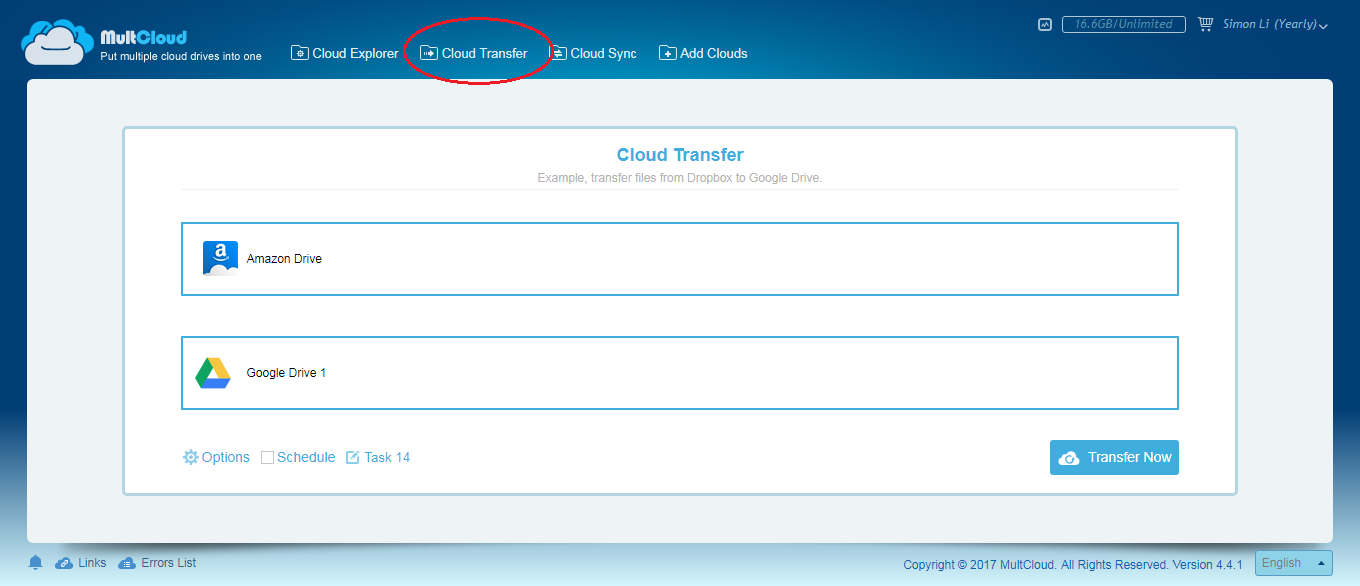
Task: Open the Cloud Explorer tab
Action: tap(345, 53)
